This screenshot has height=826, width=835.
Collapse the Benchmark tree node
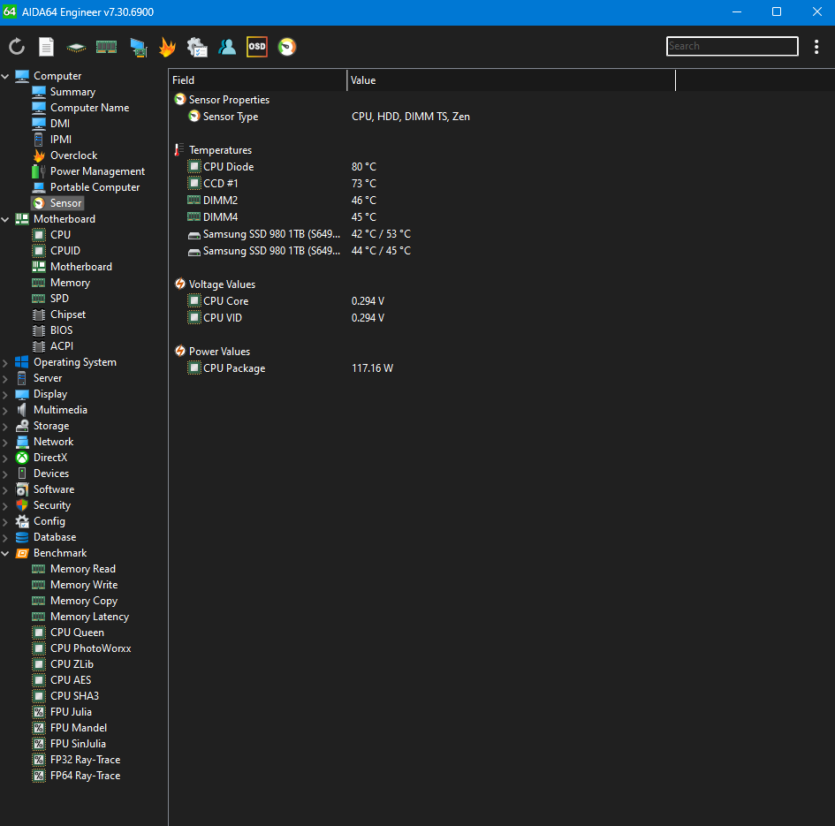[x=5, y=553]
